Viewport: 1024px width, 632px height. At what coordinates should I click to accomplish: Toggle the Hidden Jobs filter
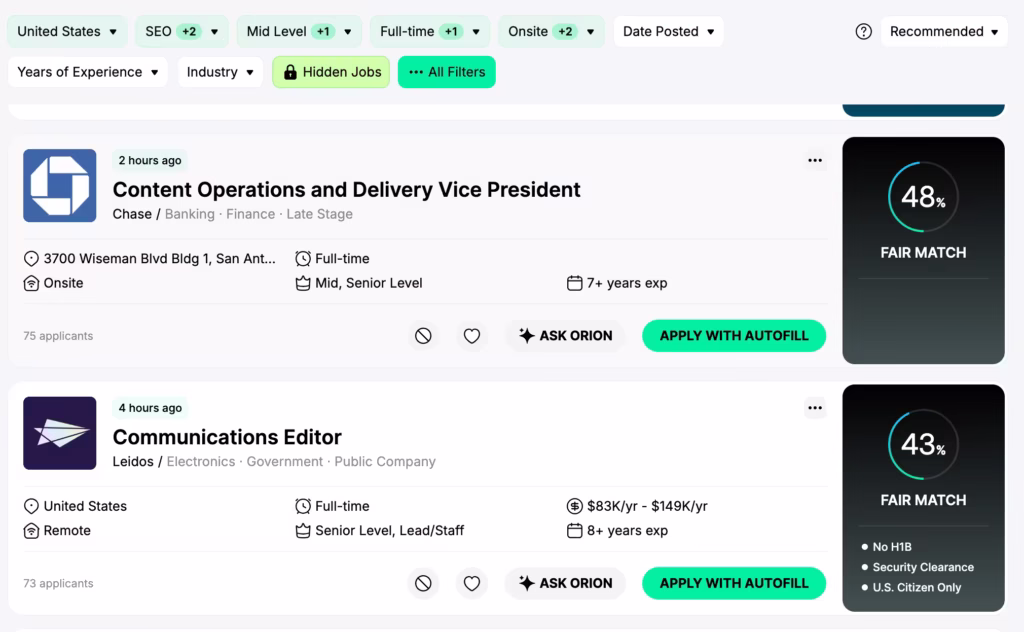tap(331, 72)
